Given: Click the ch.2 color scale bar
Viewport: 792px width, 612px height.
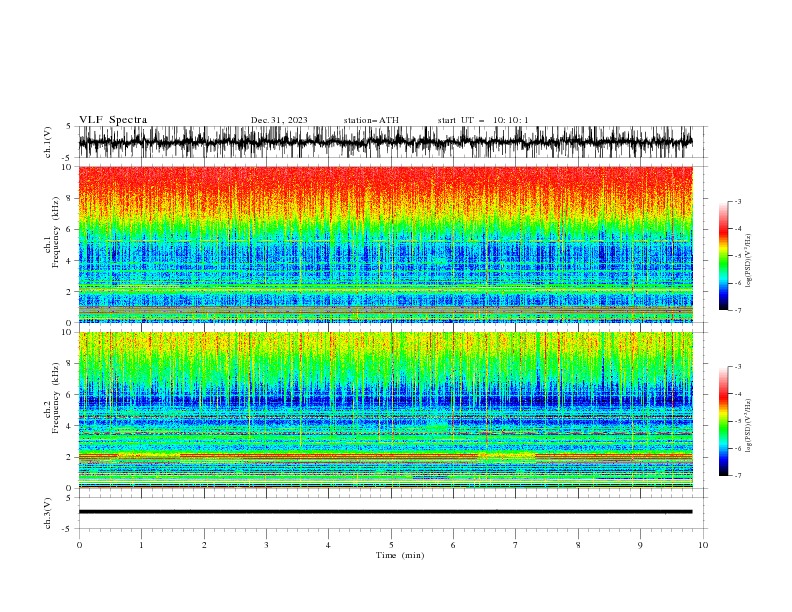Looking at the screenshot, I should pyautogui.click(x=723, y=421).
